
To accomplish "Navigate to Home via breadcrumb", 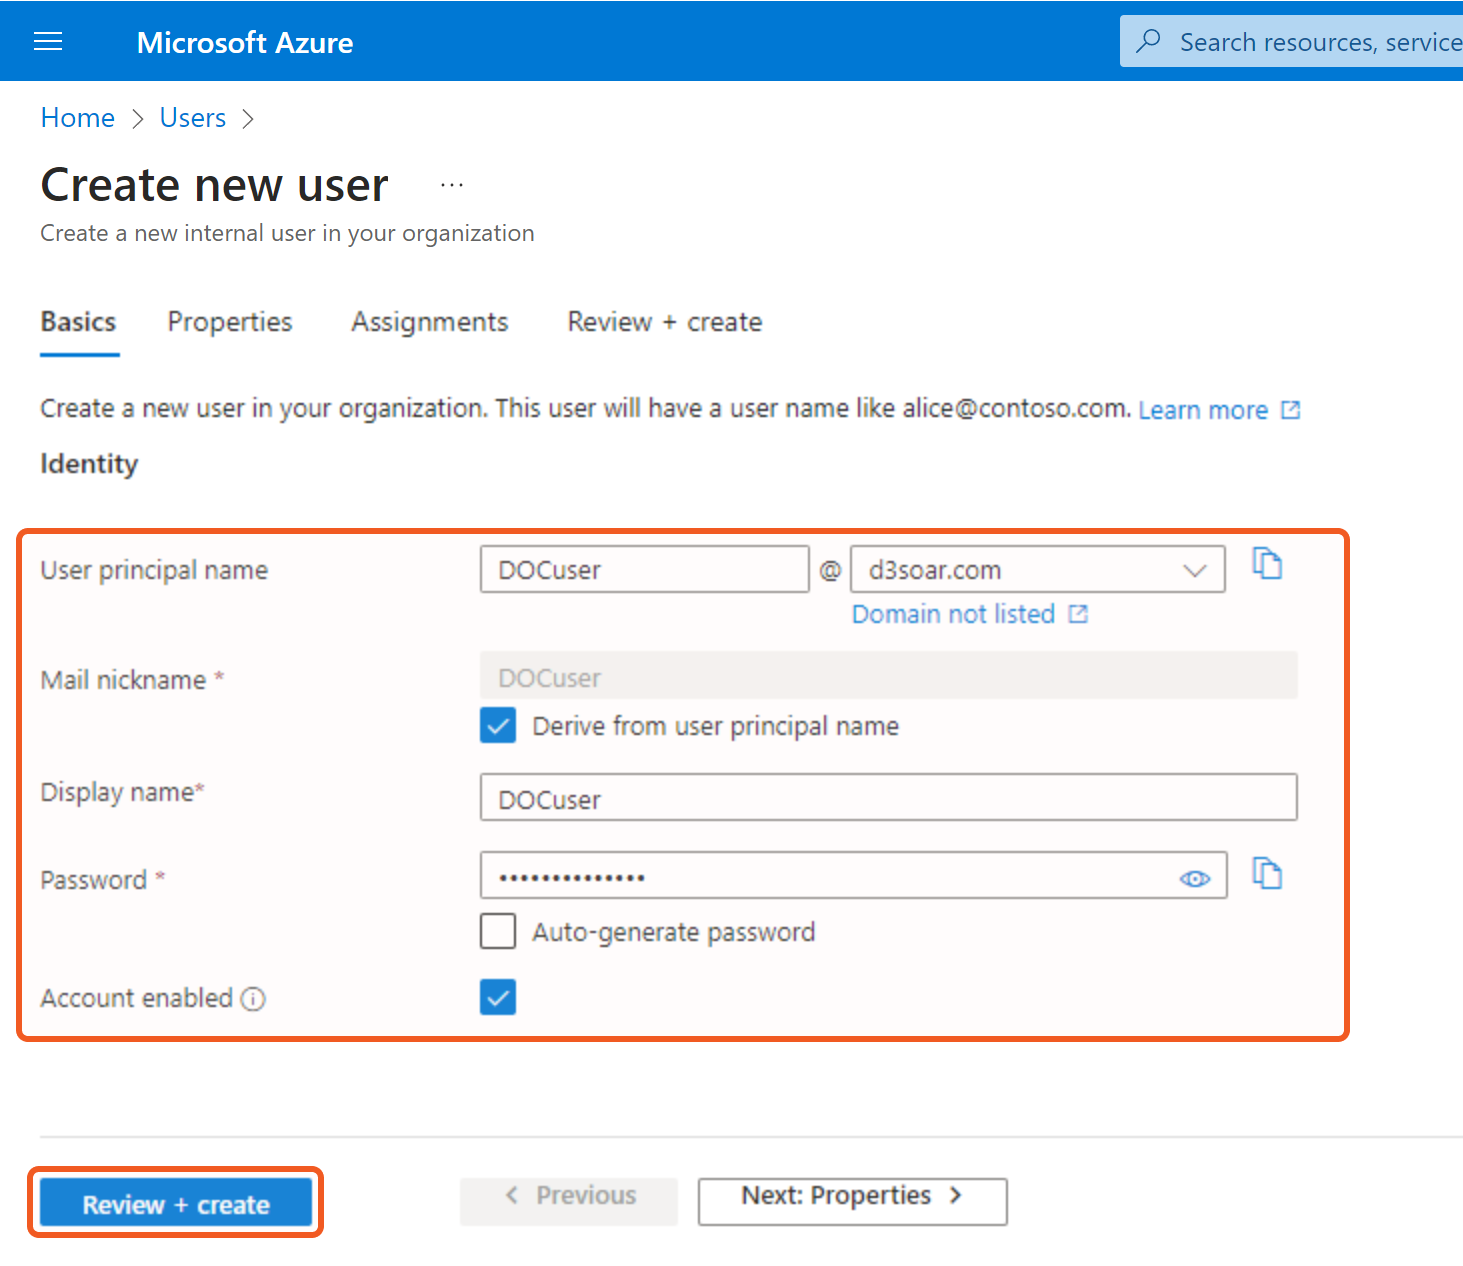I will (77, 117).
